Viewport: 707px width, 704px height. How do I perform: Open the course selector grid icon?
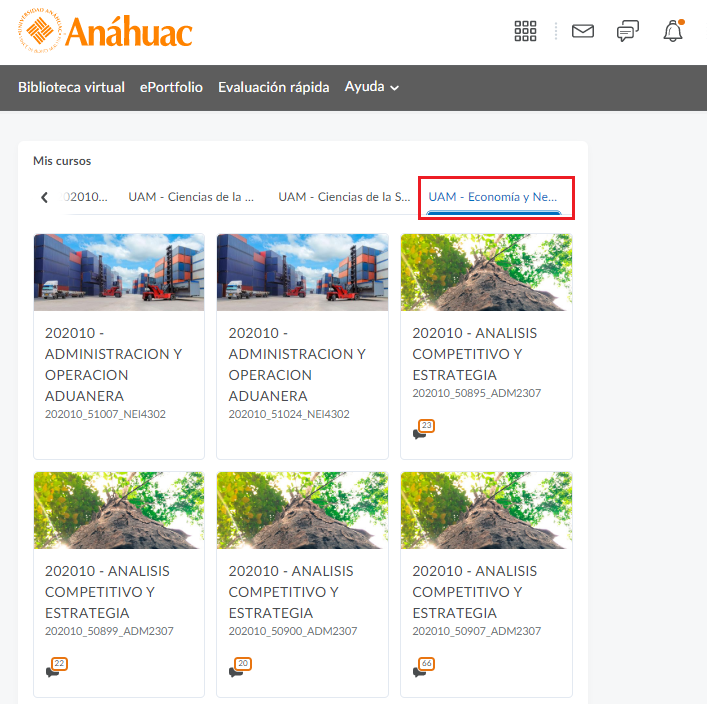(525, 31)
